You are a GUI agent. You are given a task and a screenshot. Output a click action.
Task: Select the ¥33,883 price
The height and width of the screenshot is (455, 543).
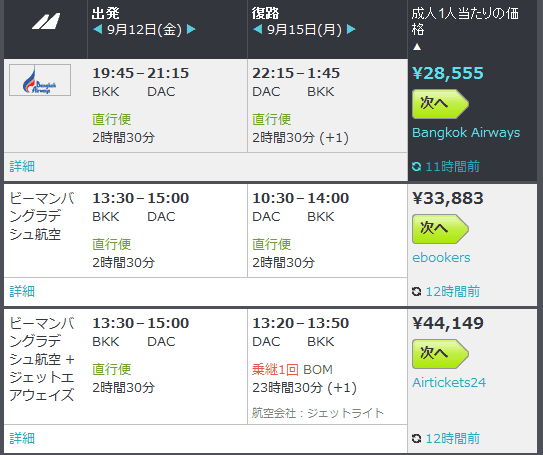click(448, 198)
